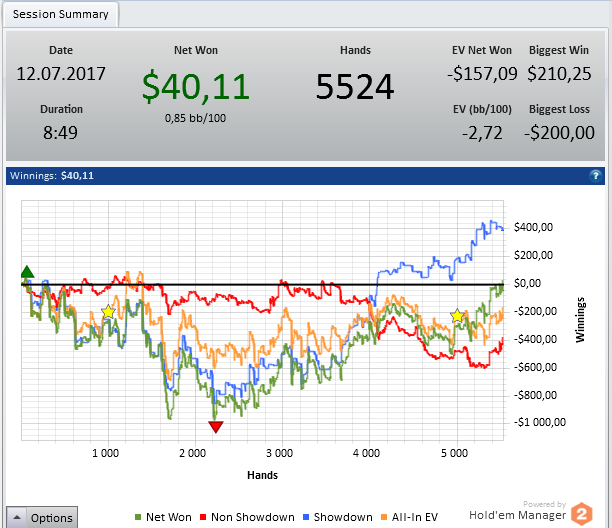612x528 pixels.
Task: Click the duration value 8:49
Action: coord(60,133)
